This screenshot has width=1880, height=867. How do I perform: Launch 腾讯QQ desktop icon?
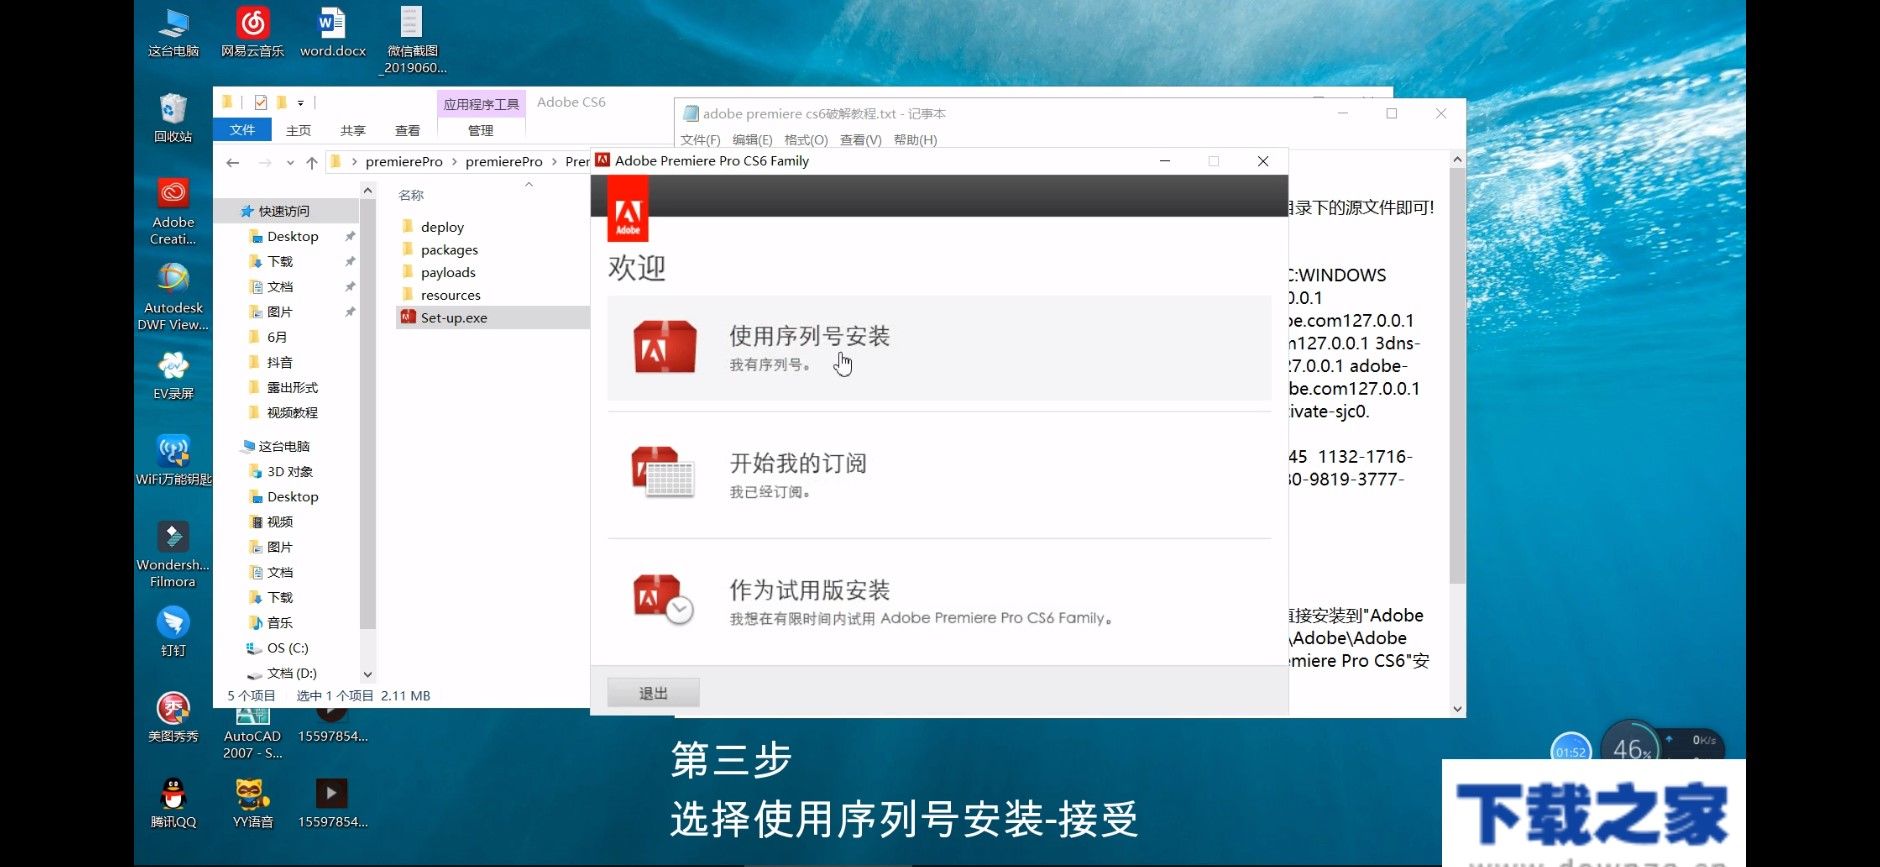click(x=173, y=804)
